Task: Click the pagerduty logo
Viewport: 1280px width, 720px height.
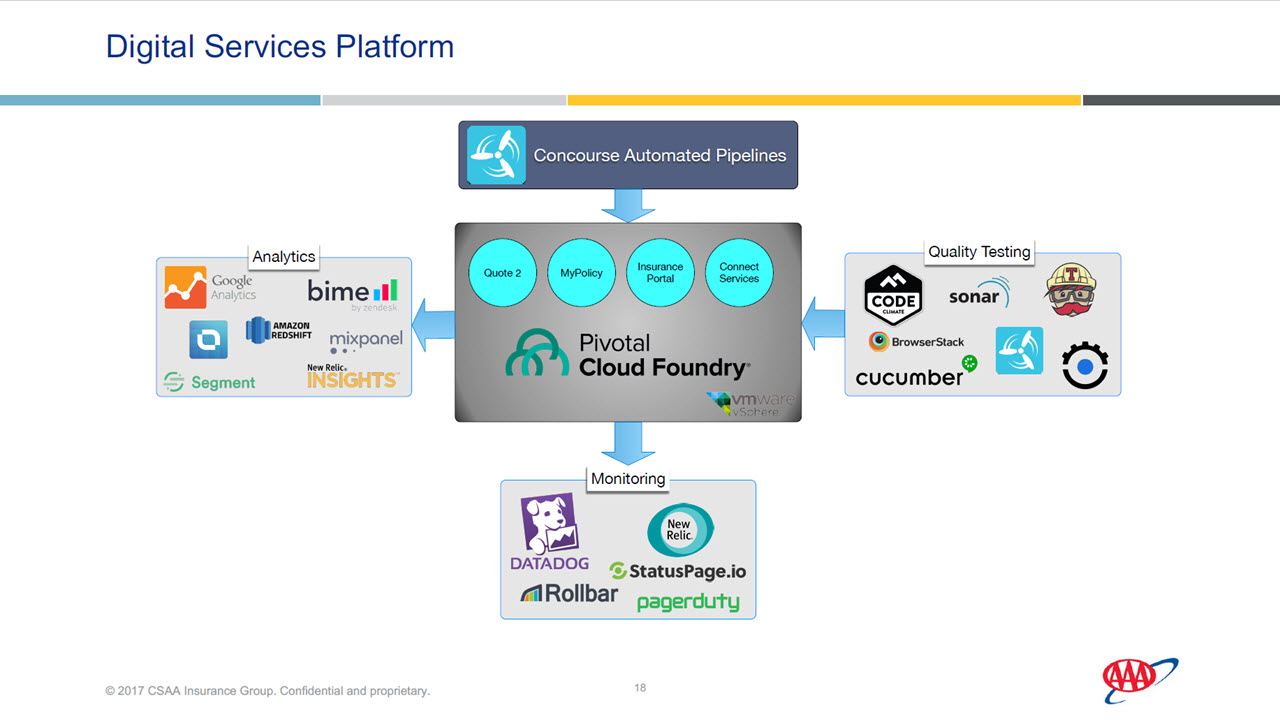Action: 688,602
